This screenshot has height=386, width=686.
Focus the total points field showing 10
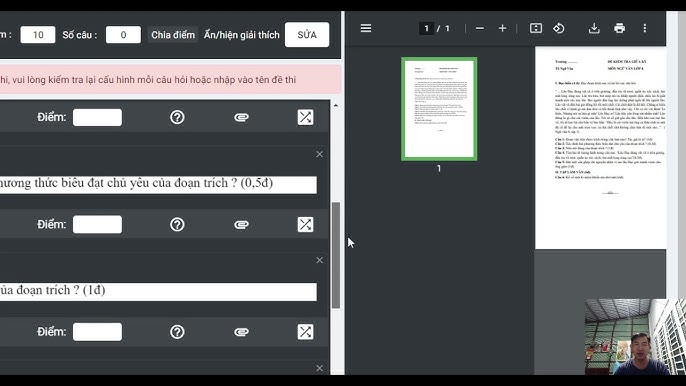pyautogui.click(x=38, y=35)
